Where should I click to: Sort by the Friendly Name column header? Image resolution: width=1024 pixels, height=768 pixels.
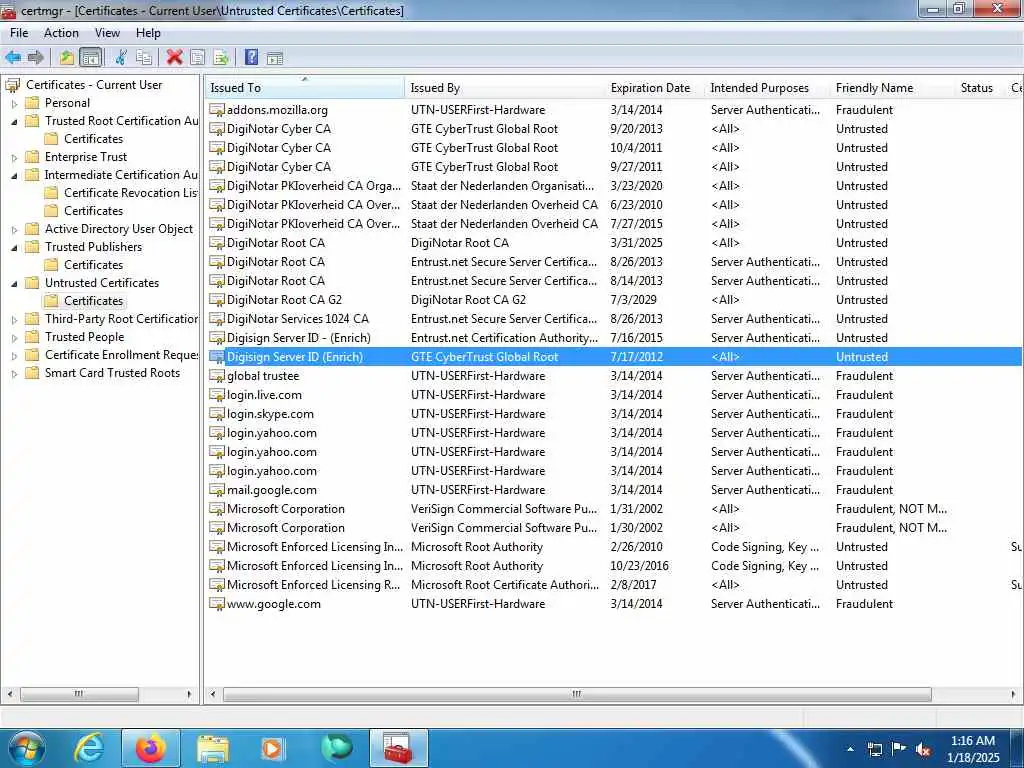(893, 88)
